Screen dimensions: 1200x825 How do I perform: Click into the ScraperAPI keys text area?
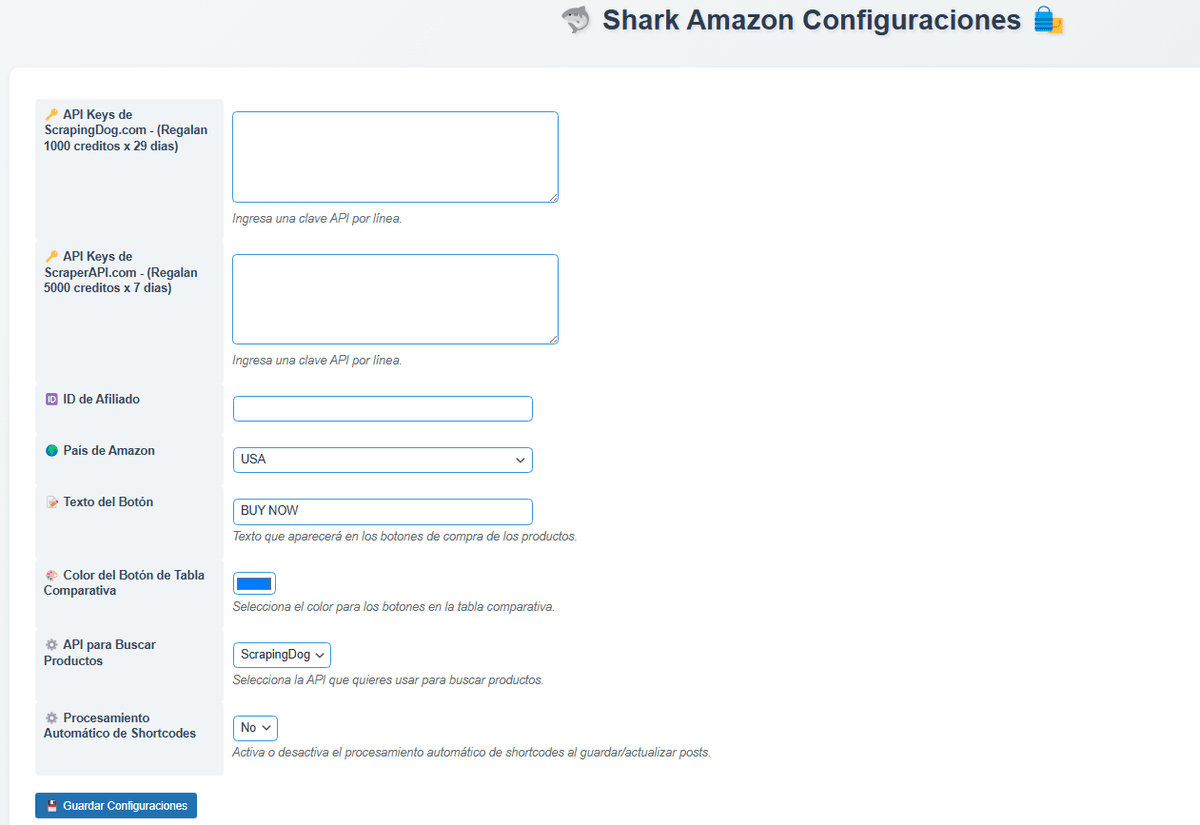395,299
